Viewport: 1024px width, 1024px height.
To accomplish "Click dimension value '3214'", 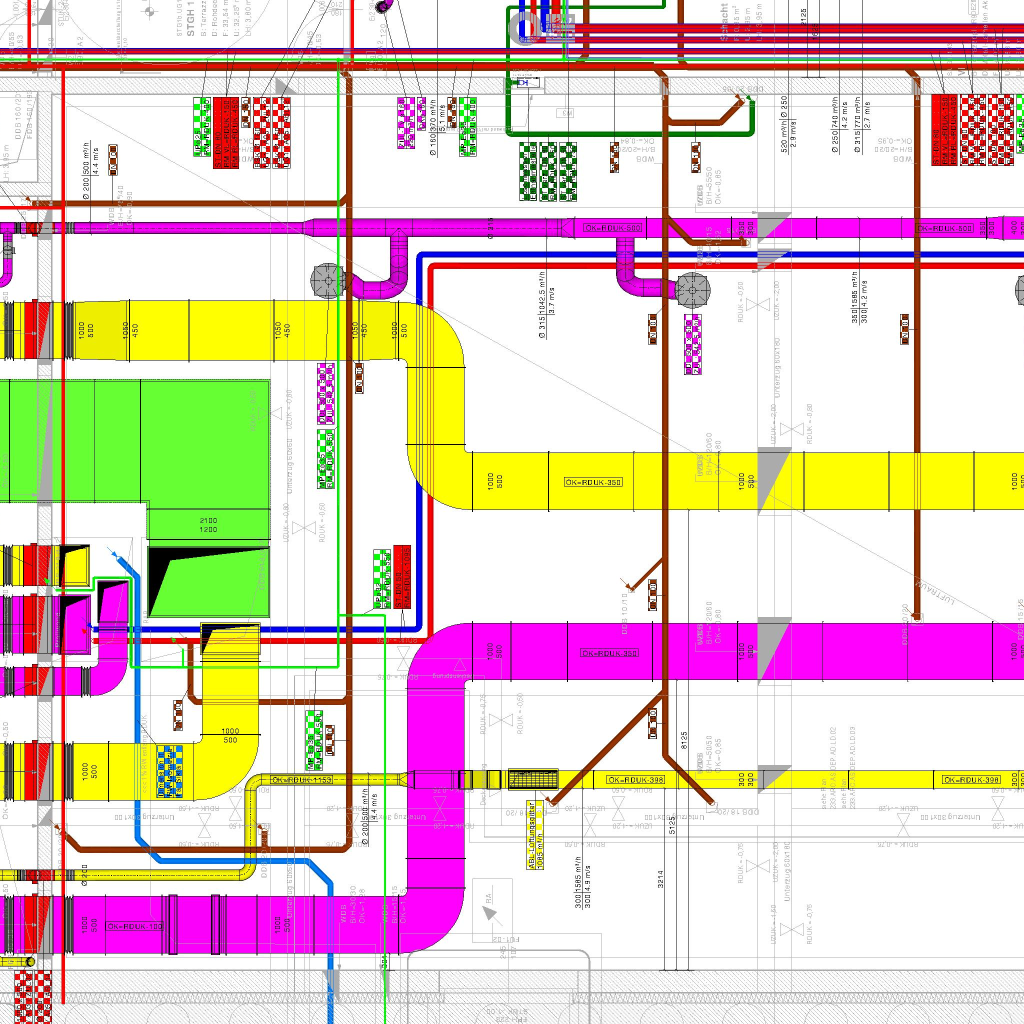I will tap(660, 879).
